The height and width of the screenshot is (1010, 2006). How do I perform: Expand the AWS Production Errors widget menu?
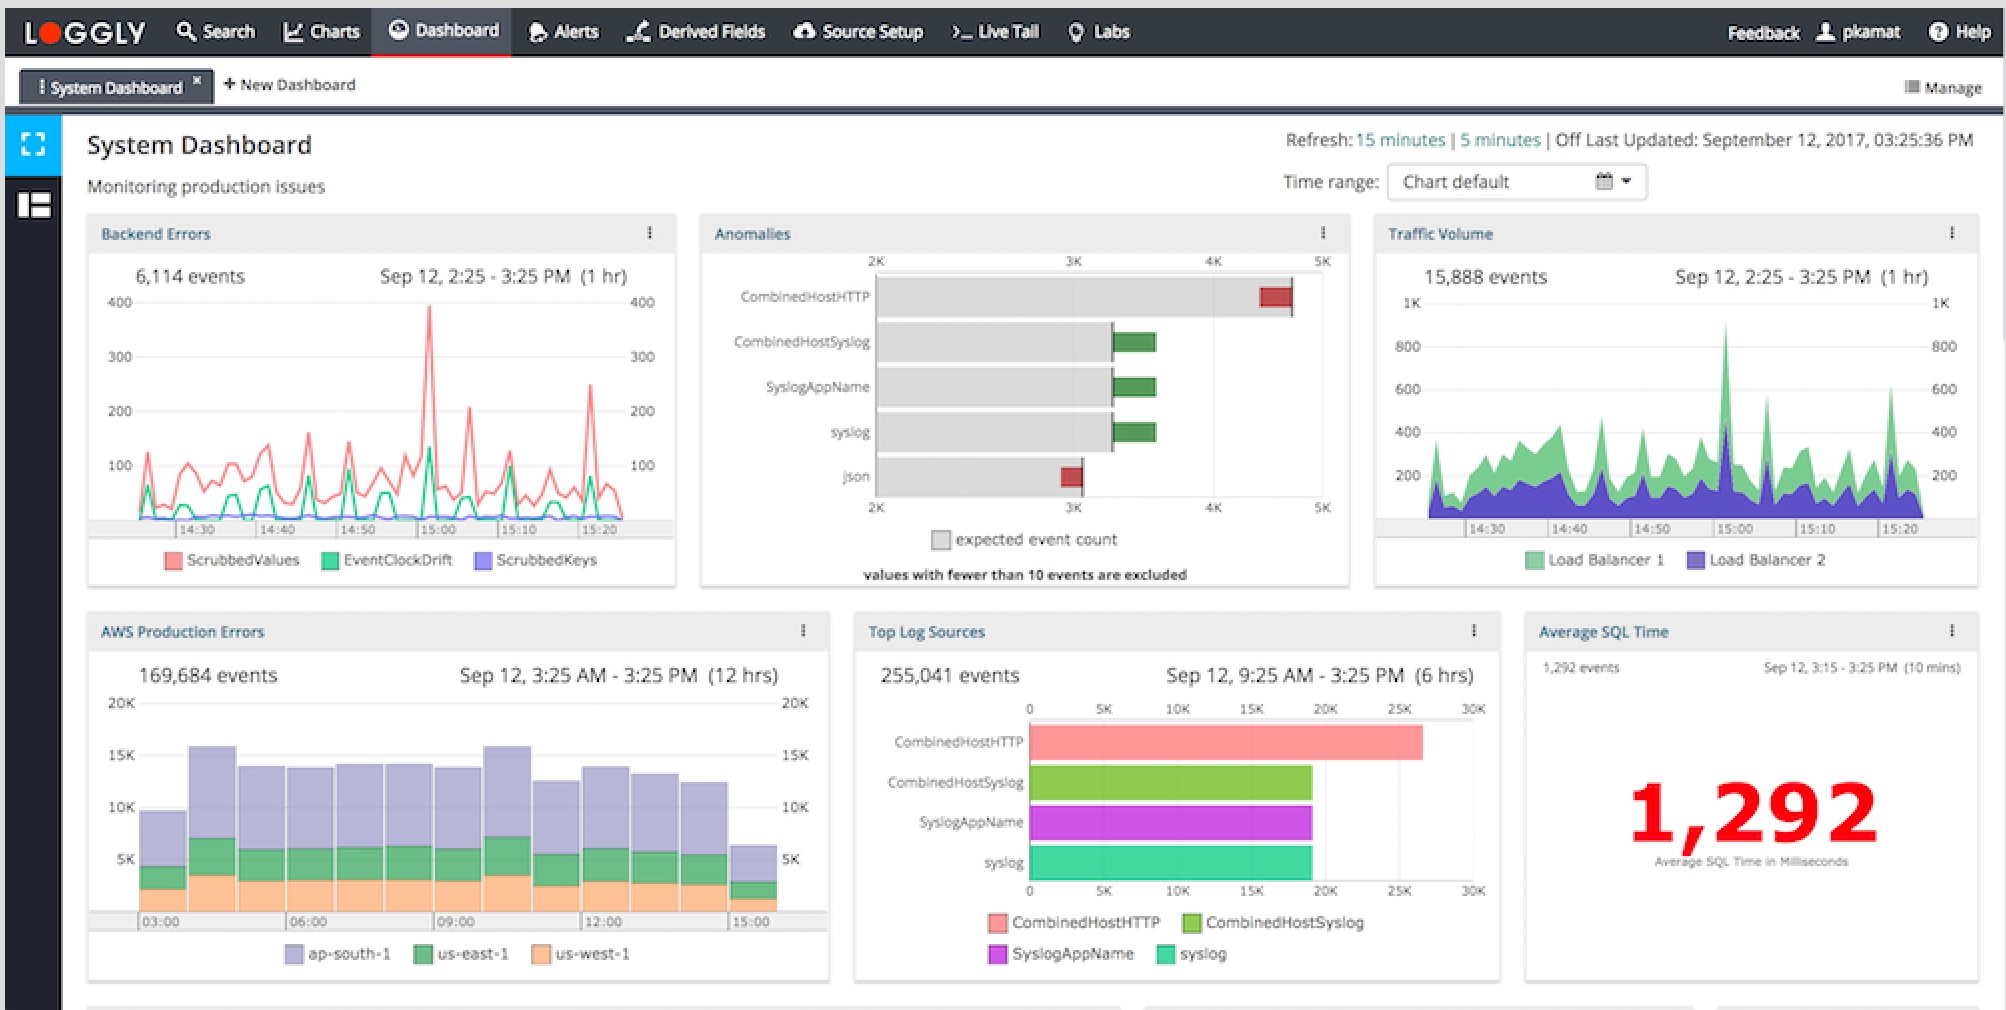point(802,631)
